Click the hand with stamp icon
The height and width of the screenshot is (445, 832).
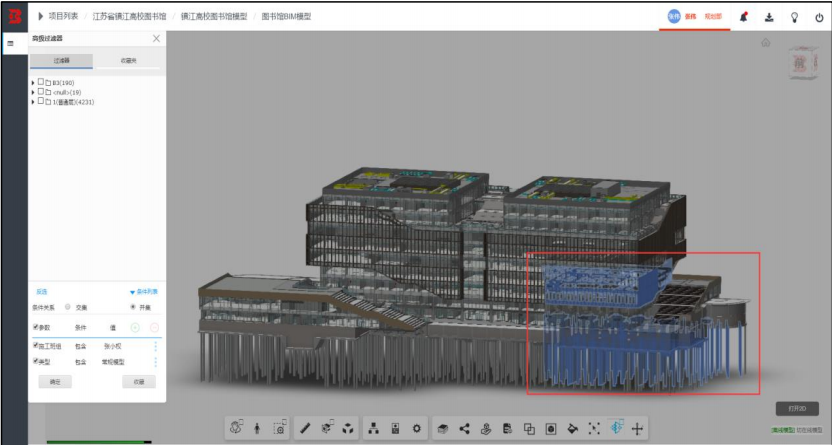pyautogui.click(x=486, y=429)
